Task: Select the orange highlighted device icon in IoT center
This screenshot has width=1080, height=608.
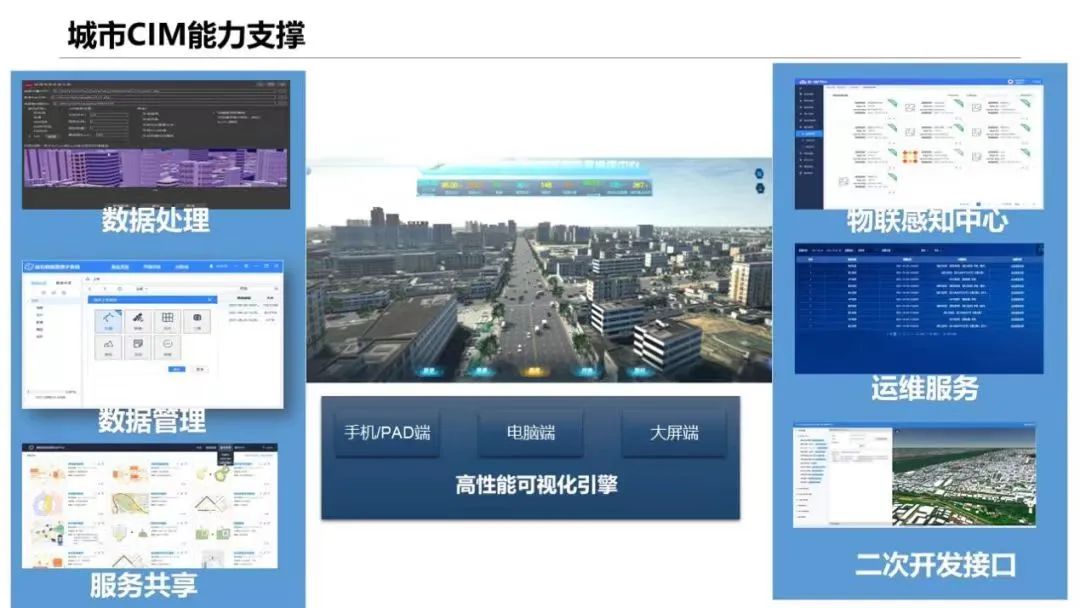Action: (x=911, y=157)
